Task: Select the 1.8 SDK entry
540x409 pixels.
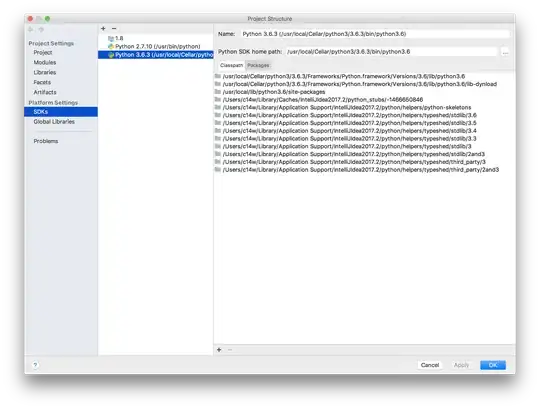Action: [x=156, y=38]
